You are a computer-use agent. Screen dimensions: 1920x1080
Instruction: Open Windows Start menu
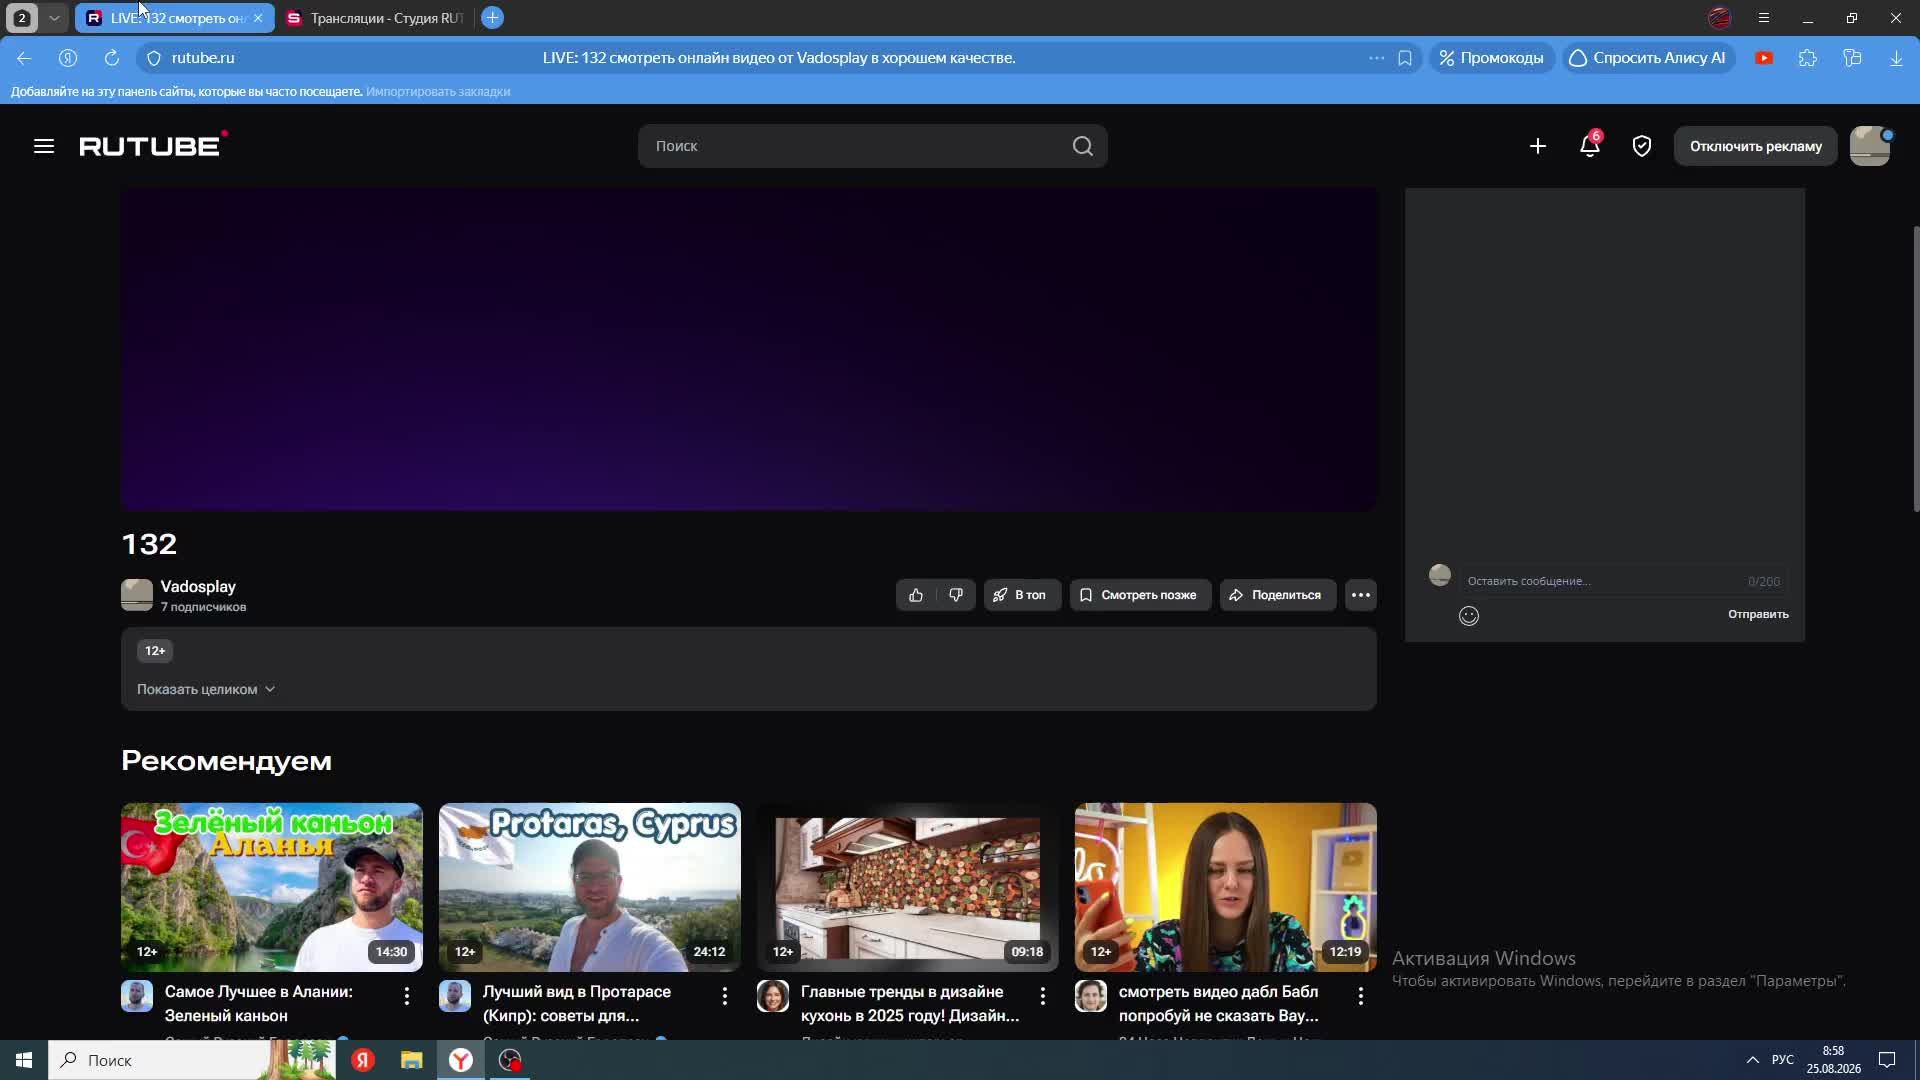(24, 1060)
